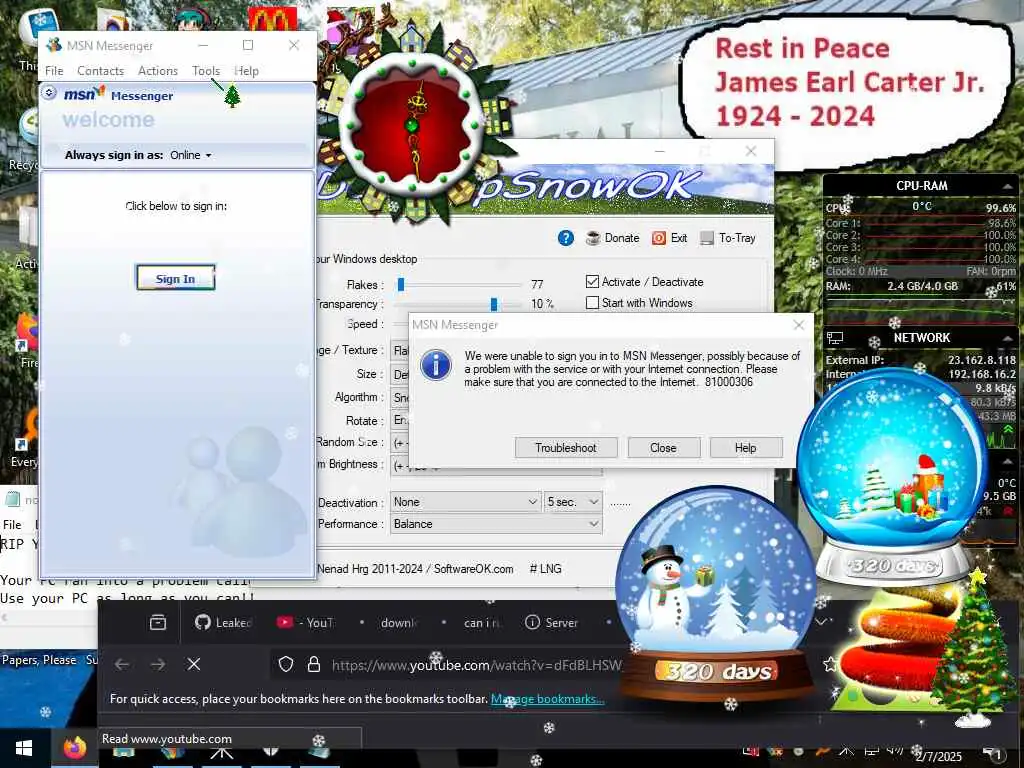
Task: Click the External IP value 23.162.8.118
Action: (982, 360)
